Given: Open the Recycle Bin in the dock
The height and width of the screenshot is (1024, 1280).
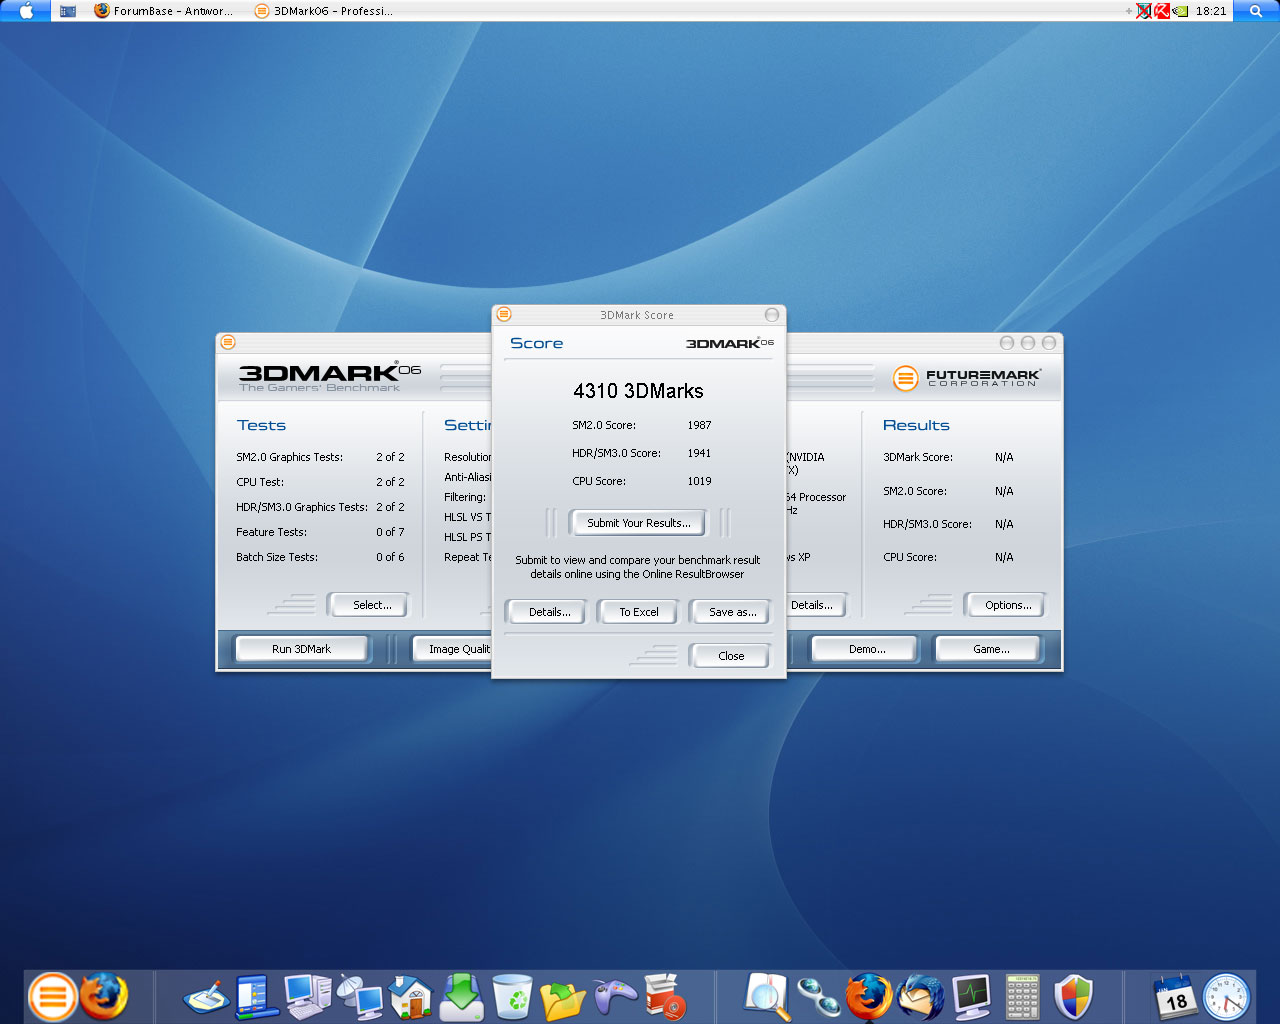Looking at the screenshot, I should 513,997.
